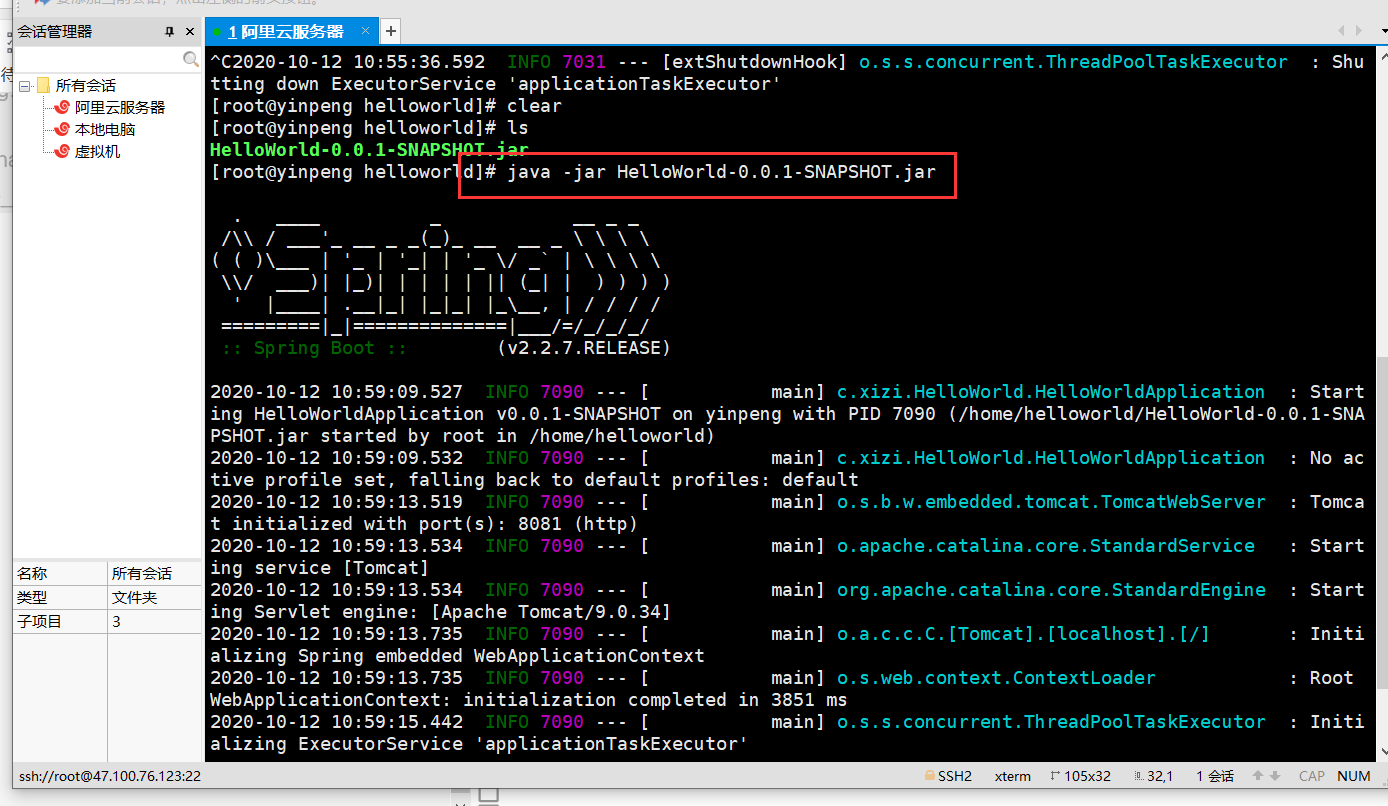The height and width of the screenshot is (806, 1388).
Task: Open the 本地电脑 session
Action: coord(105,130)
